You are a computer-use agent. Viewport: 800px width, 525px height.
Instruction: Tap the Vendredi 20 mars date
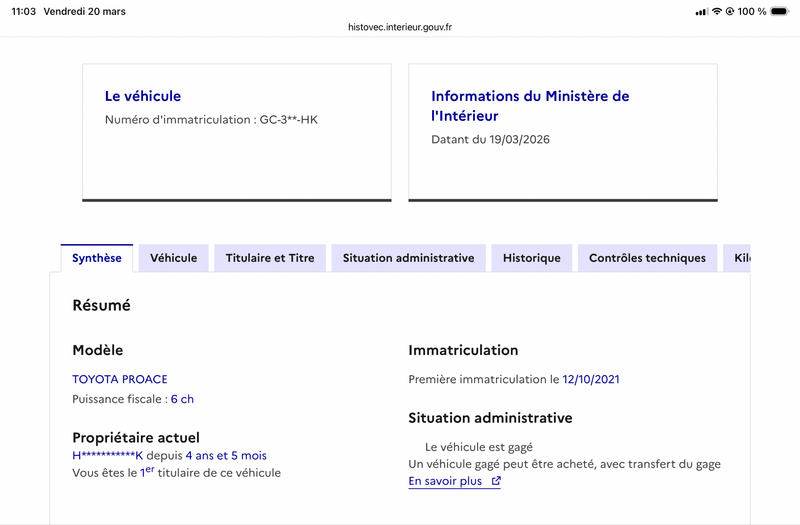coord(85,11)
